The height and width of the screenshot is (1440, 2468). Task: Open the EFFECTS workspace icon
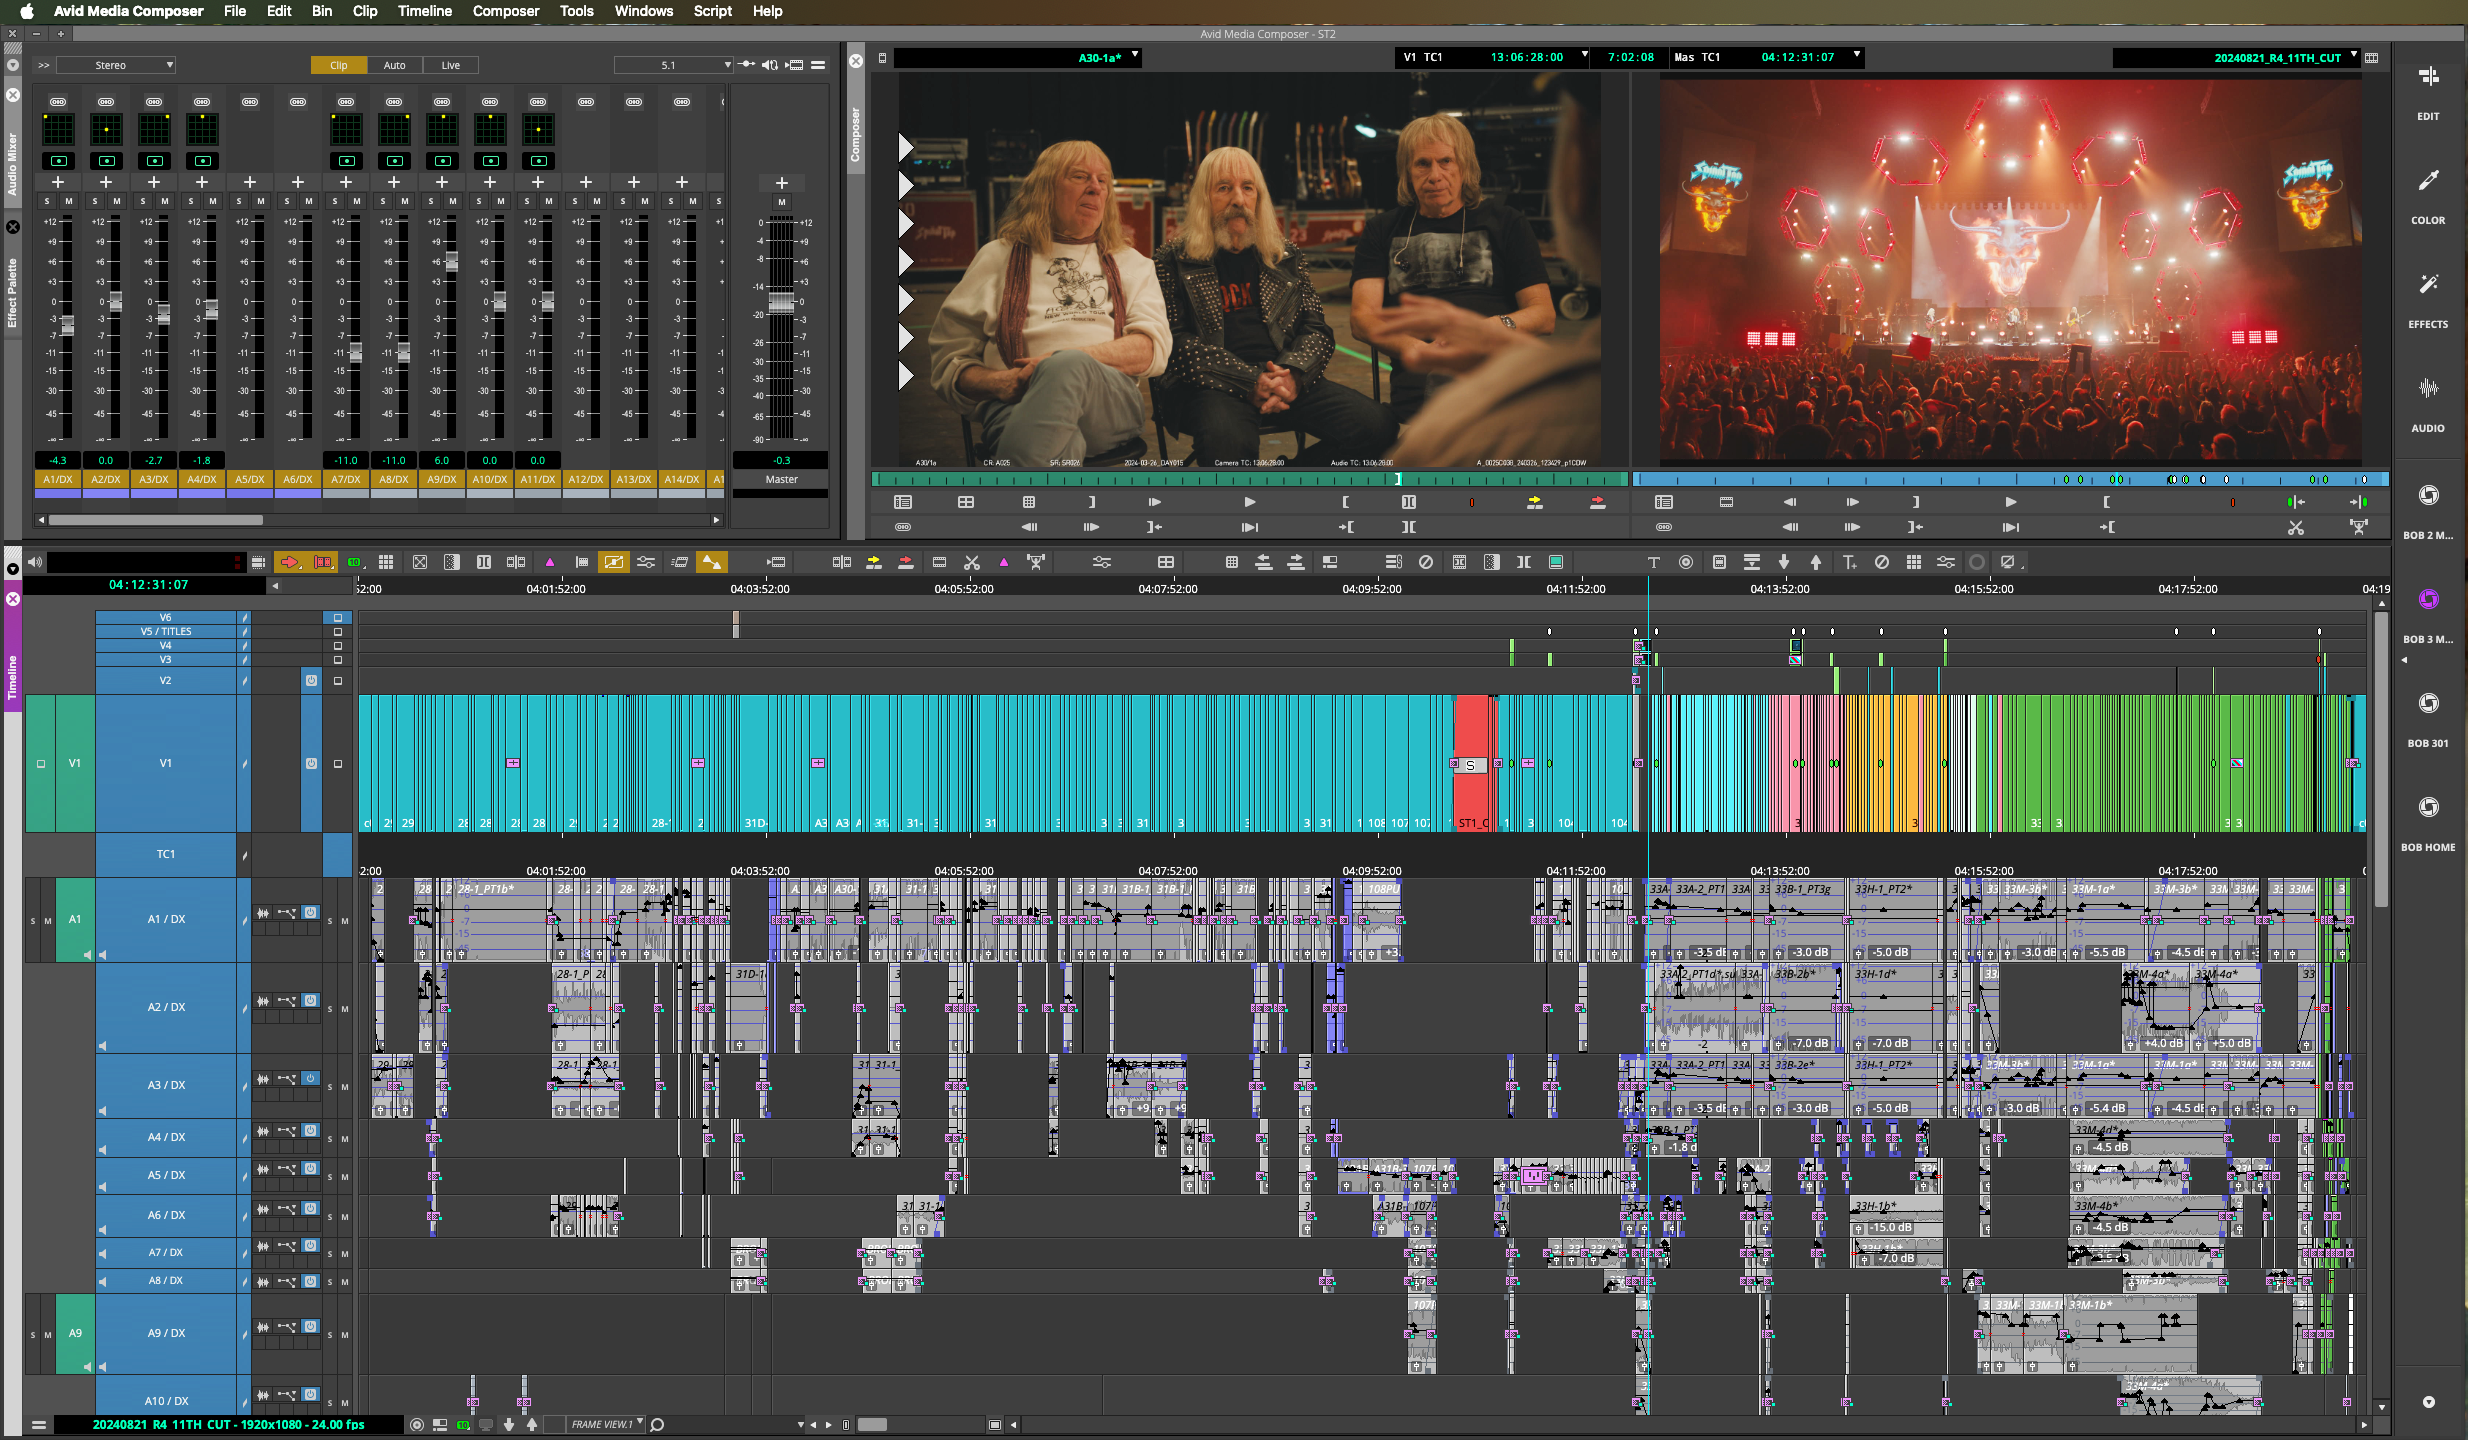click(x=2428, y=285)
